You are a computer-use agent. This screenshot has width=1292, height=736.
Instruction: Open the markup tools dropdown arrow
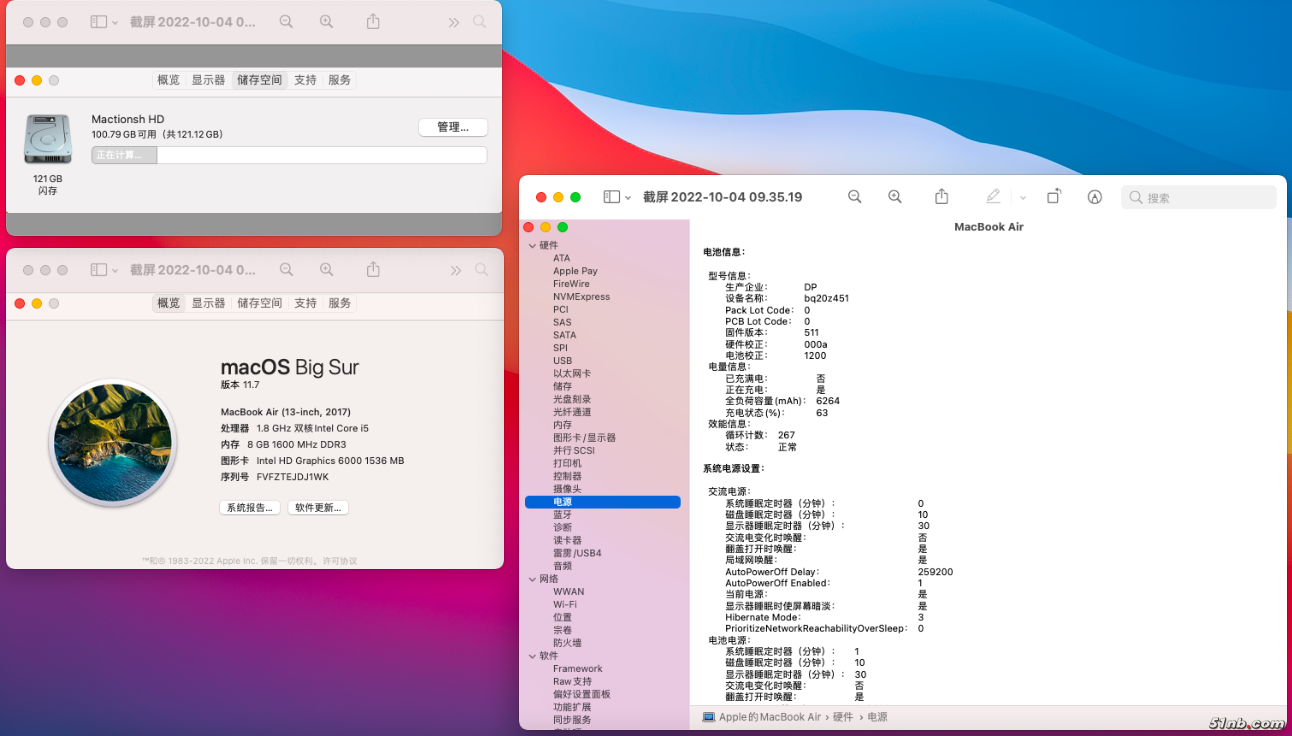(1022, 197)
